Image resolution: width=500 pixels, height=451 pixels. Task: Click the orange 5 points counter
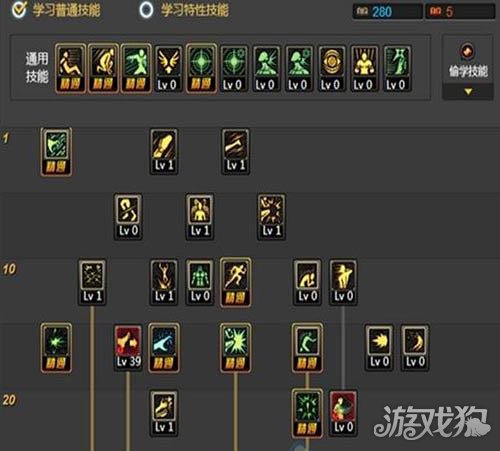tap(460, 12)
